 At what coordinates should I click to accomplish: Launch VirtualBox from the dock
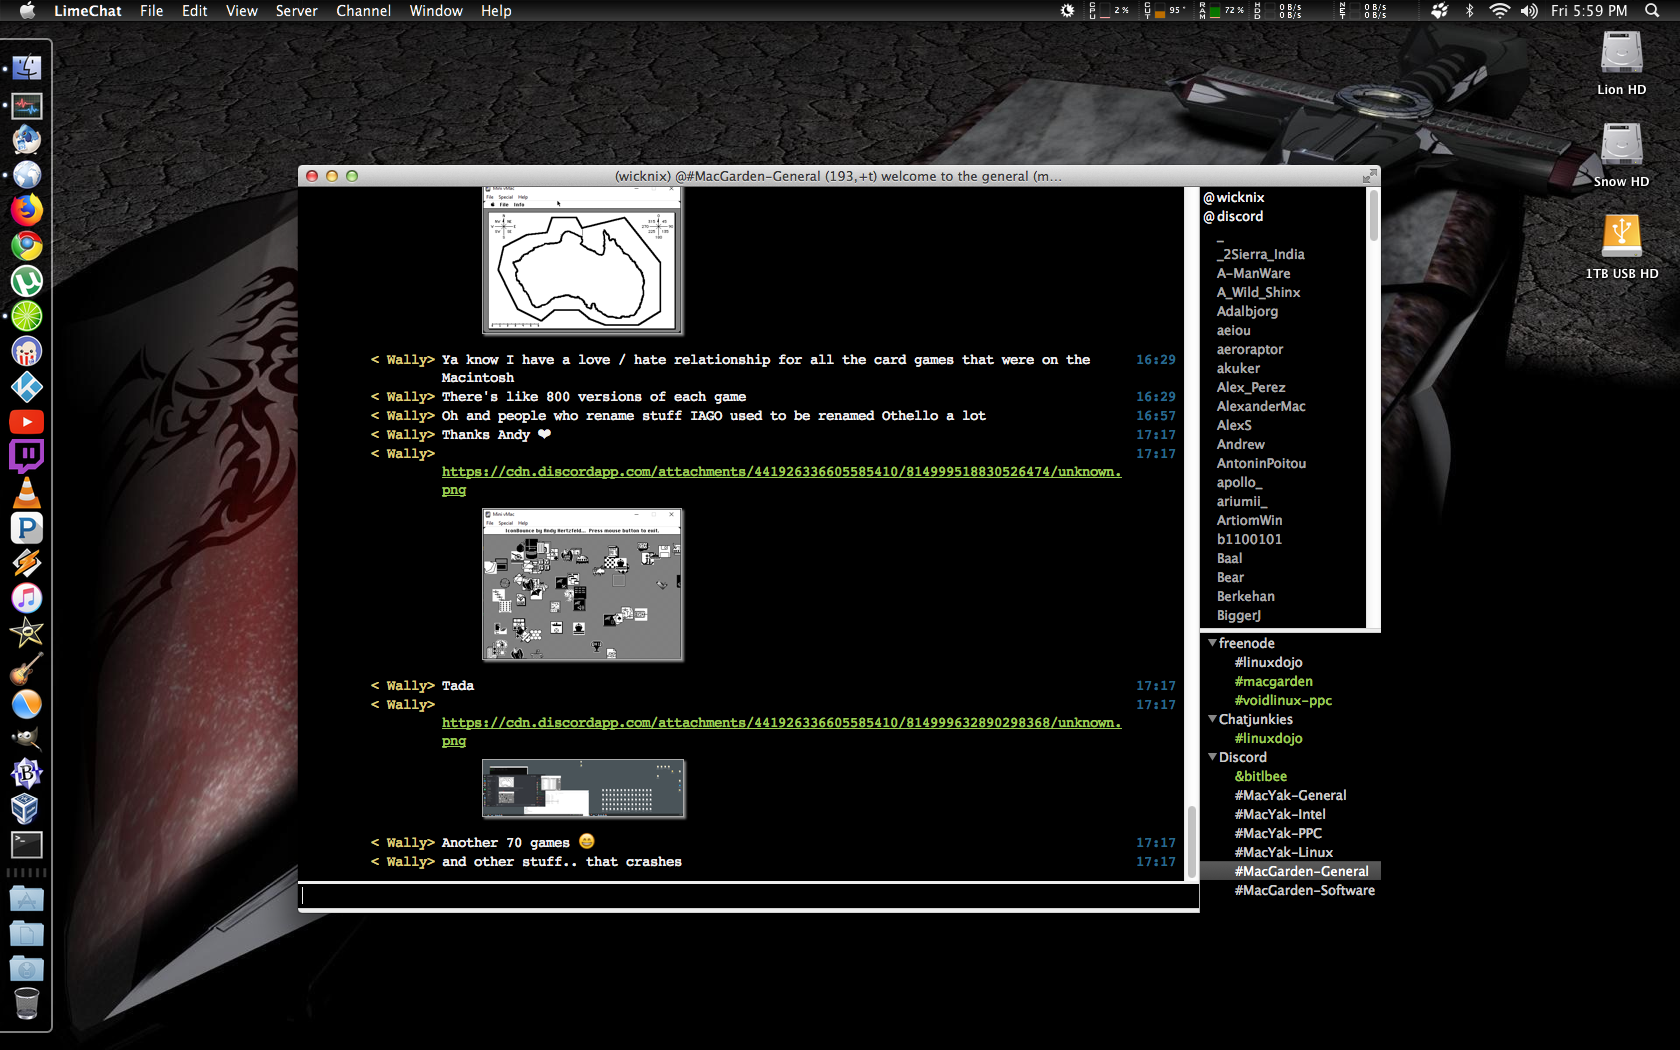click(27, 809)
